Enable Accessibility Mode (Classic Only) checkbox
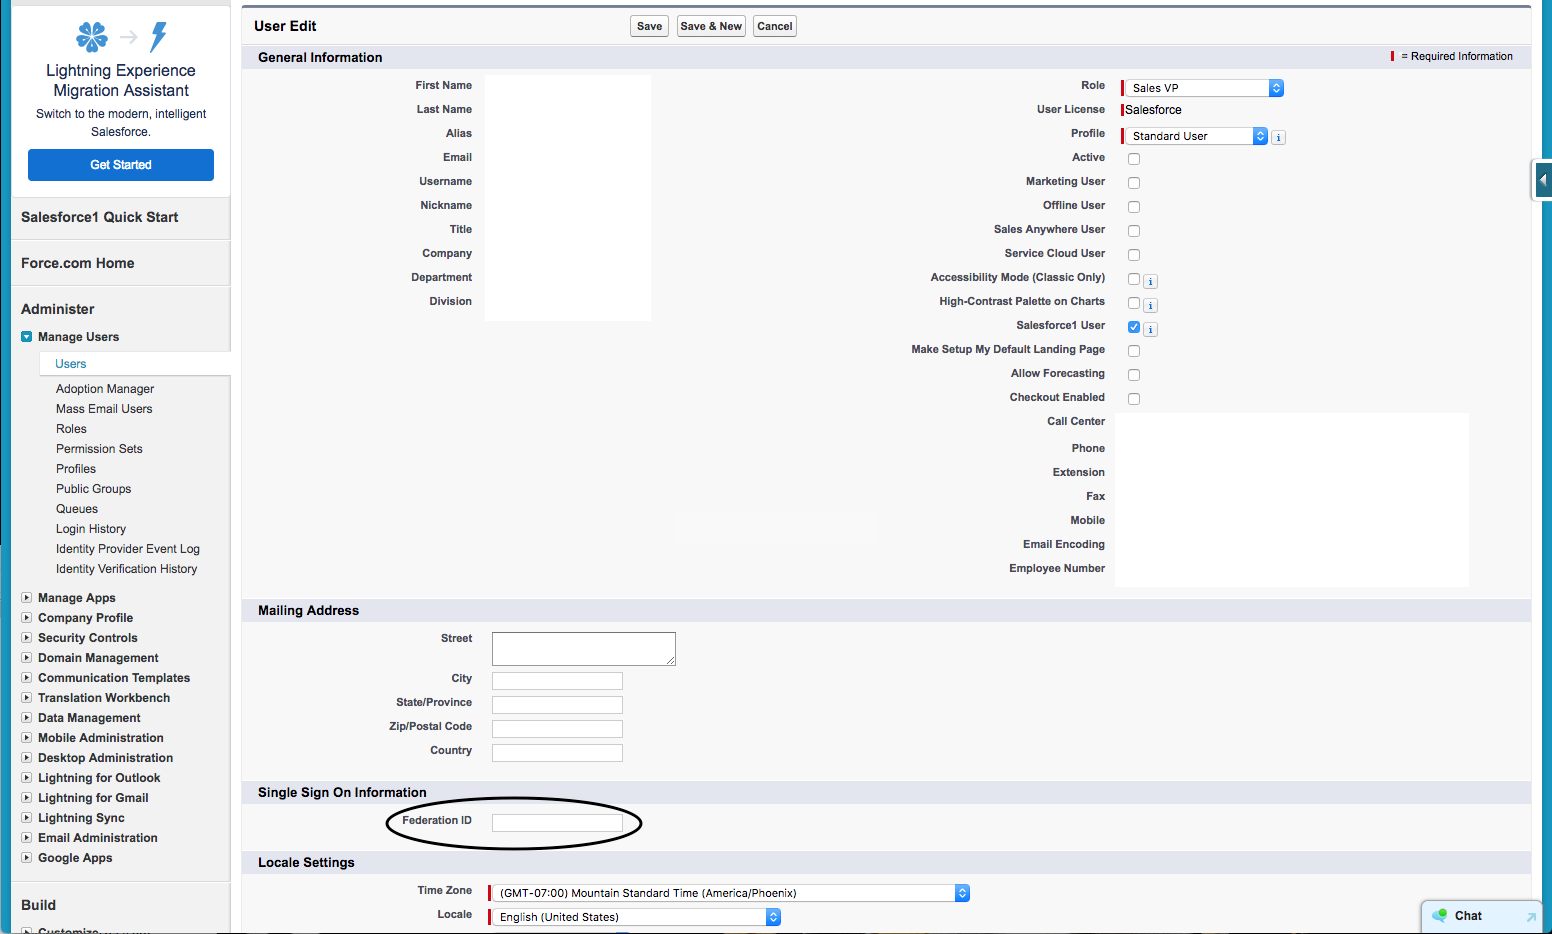Image resolution: width=1552 pixels, height=934 pixels. [1134, 279]
